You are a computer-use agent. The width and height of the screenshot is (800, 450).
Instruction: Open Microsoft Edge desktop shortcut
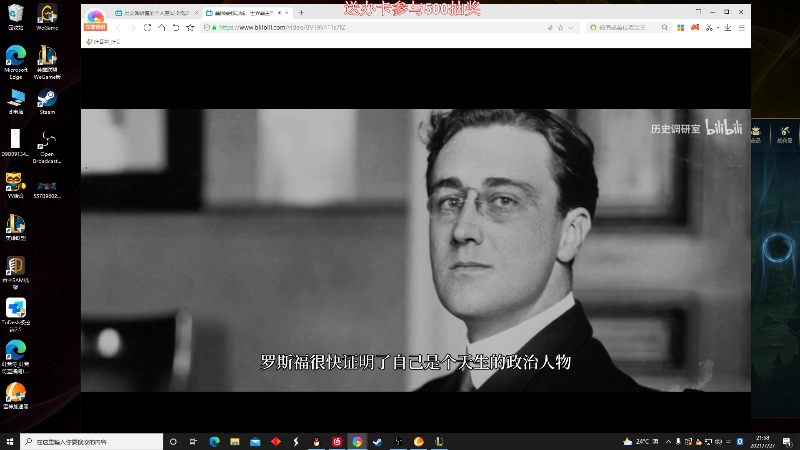pos(16,62)
